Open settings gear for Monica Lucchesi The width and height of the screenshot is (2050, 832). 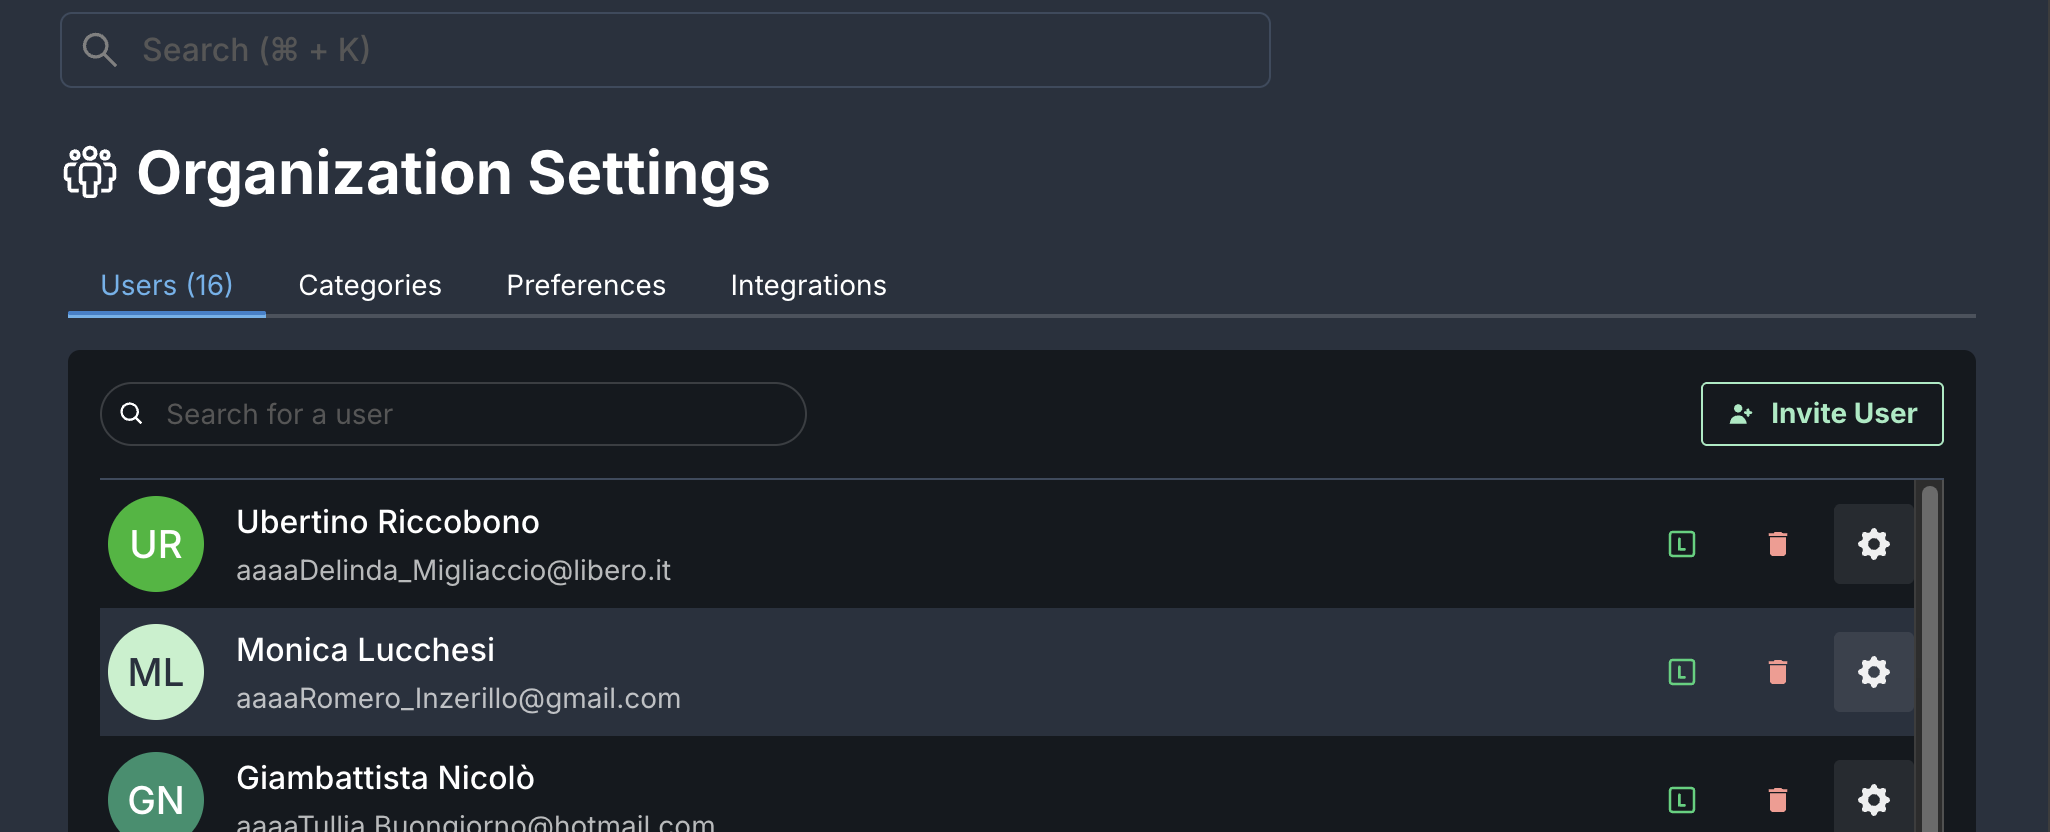pos(1873,672)
